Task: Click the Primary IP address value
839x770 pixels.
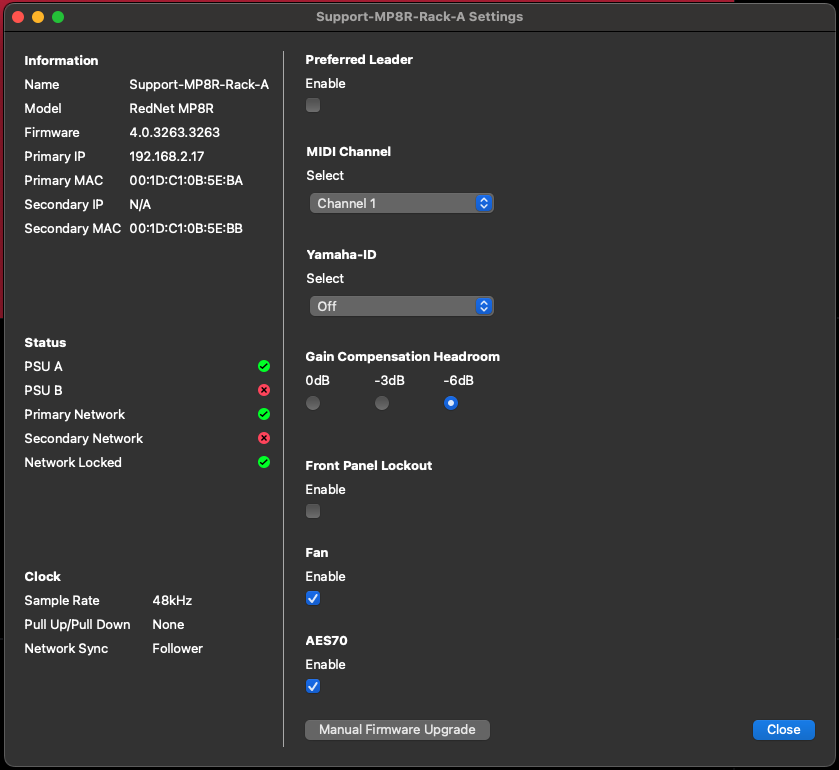Action: click(167, 157)
